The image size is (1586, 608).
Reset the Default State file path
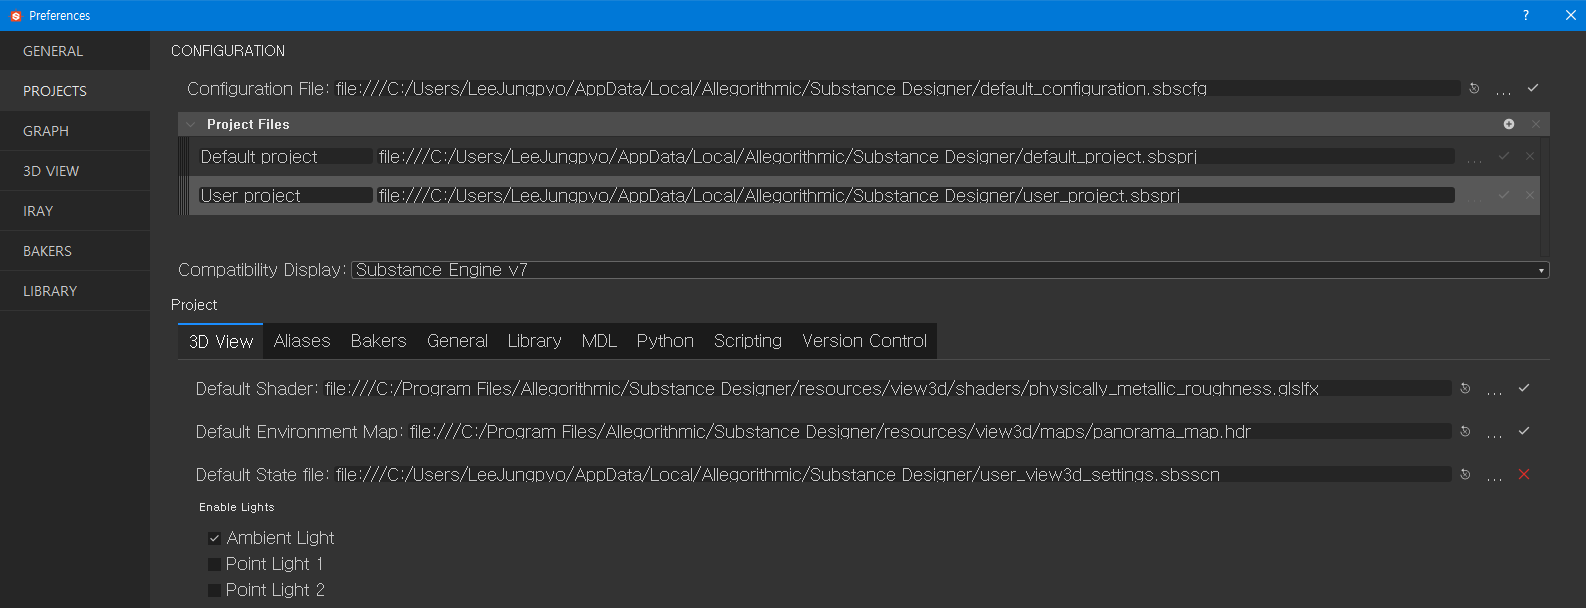pyautogui.click(x=1465, y=474)
